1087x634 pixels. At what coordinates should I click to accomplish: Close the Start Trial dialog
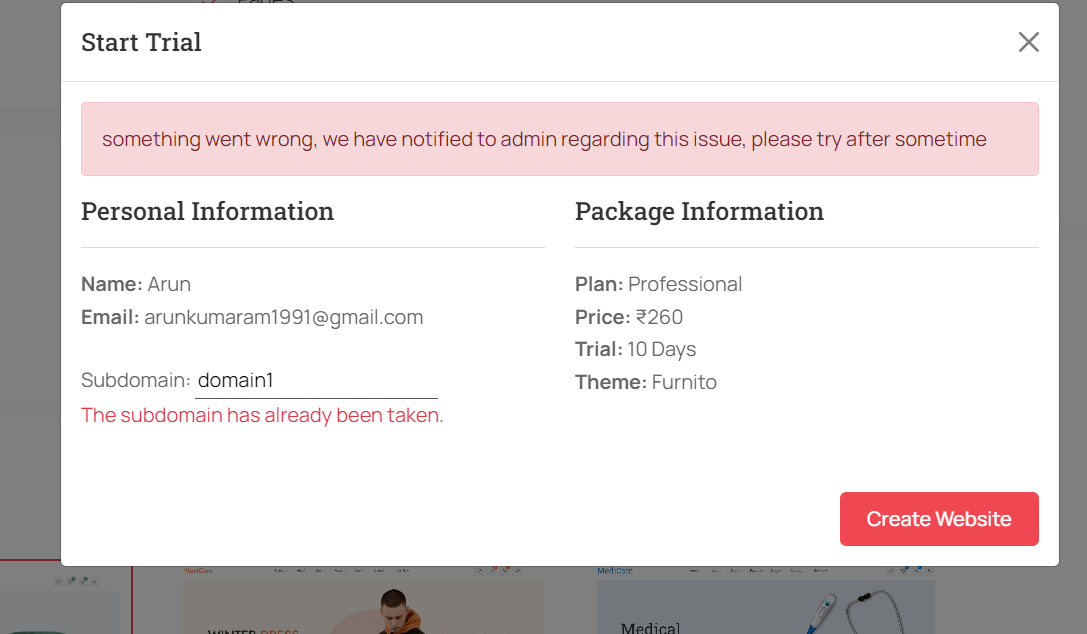point(1029,42)
